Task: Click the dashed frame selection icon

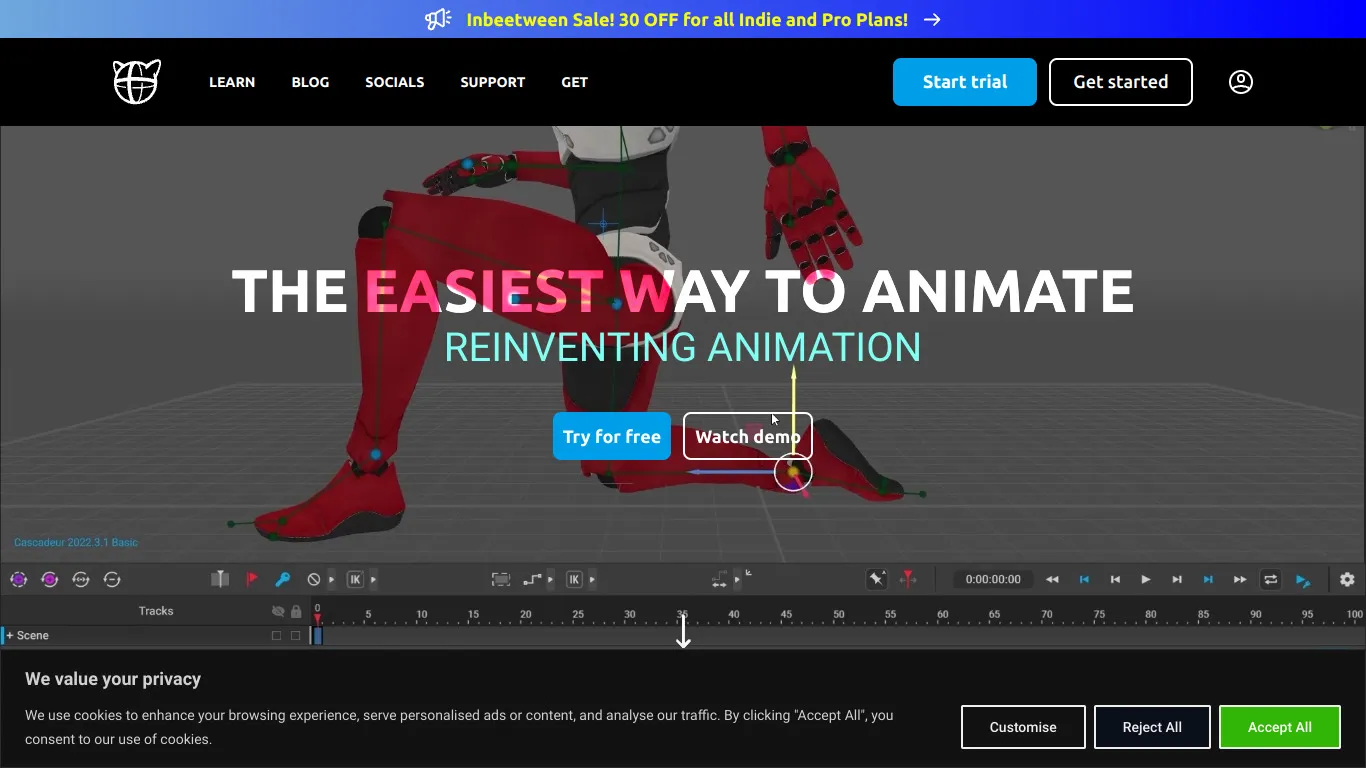Action: pos(501,579)
